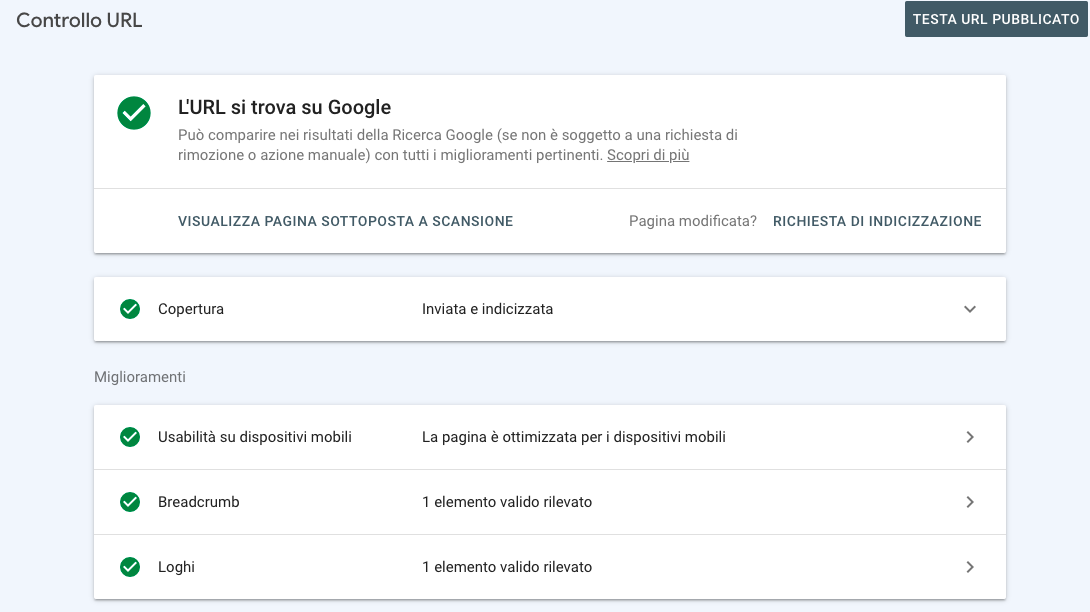Click the TESTA URL PUBBLICATO button
The width and height of the screenshot is (1090, 612).
point(995,19)
